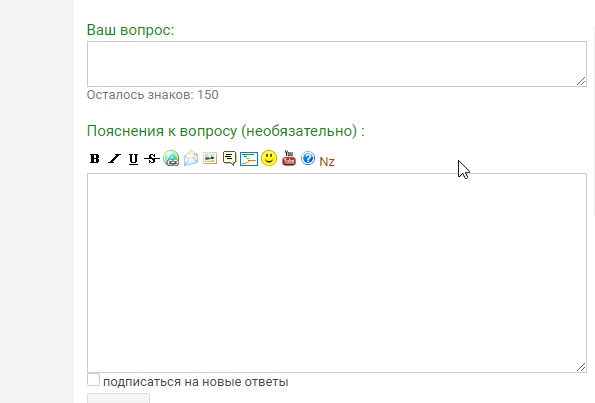Apply Bold formatting in the toolbar
The image size is (595, 403).
94,159
